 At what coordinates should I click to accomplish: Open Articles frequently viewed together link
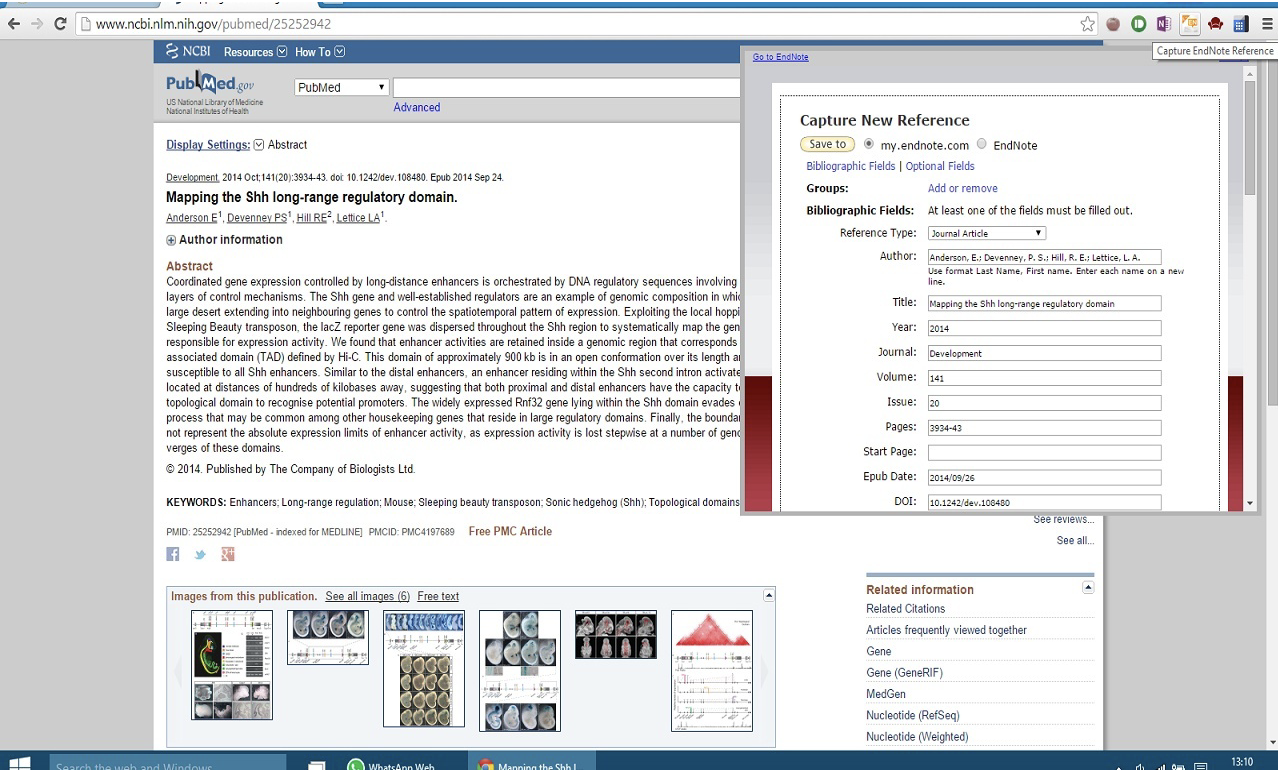click(946, 630)
